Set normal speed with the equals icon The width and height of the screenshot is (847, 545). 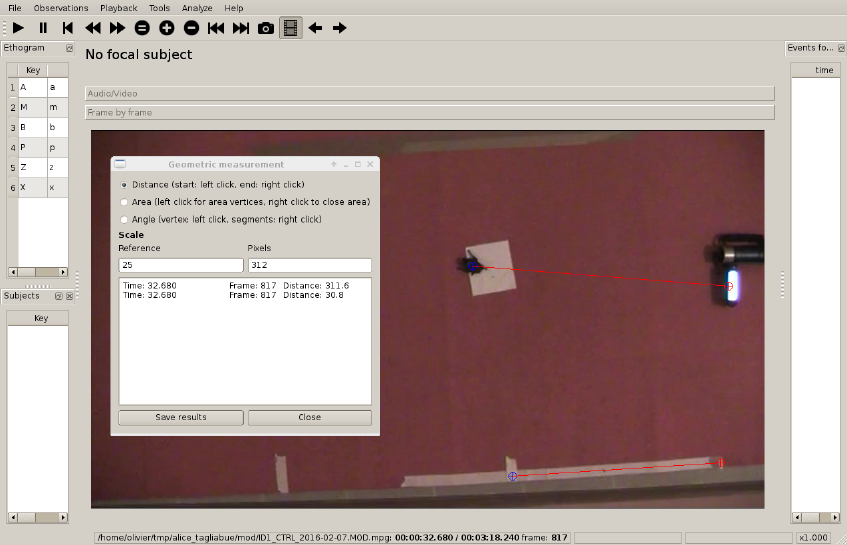coord(142,28)
